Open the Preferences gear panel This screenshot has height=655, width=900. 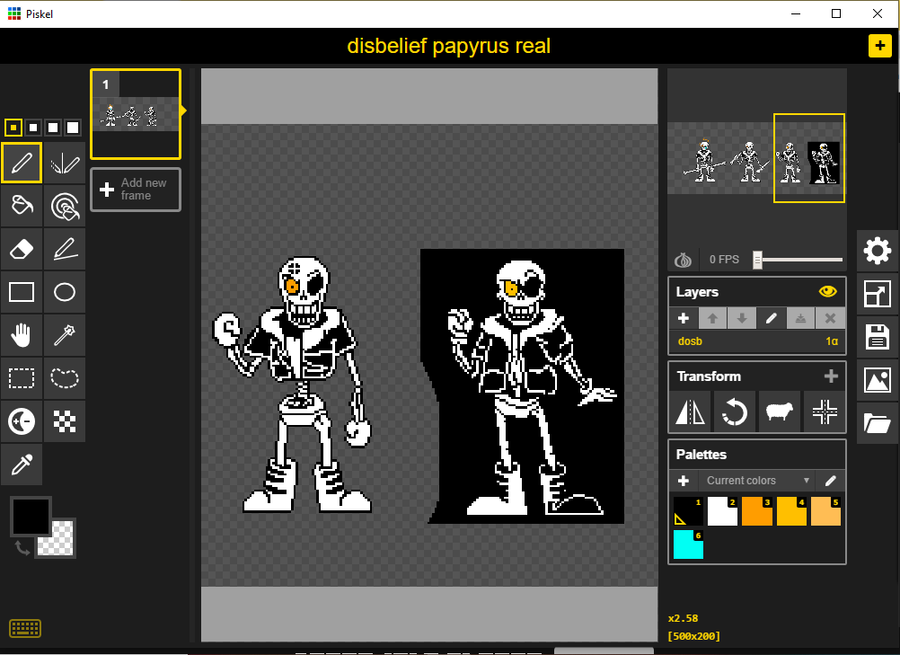[877, 251]
